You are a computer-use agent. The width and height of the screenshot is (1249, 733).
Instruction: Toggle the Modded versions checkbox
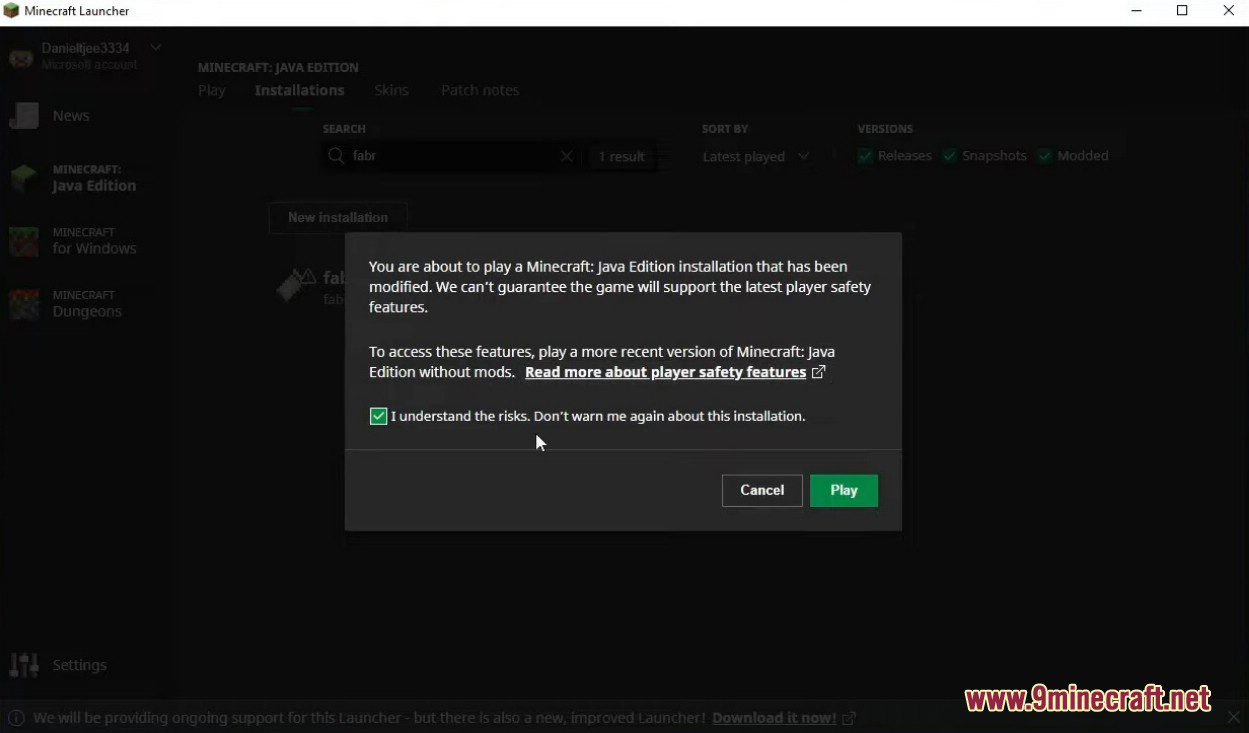1045,156
